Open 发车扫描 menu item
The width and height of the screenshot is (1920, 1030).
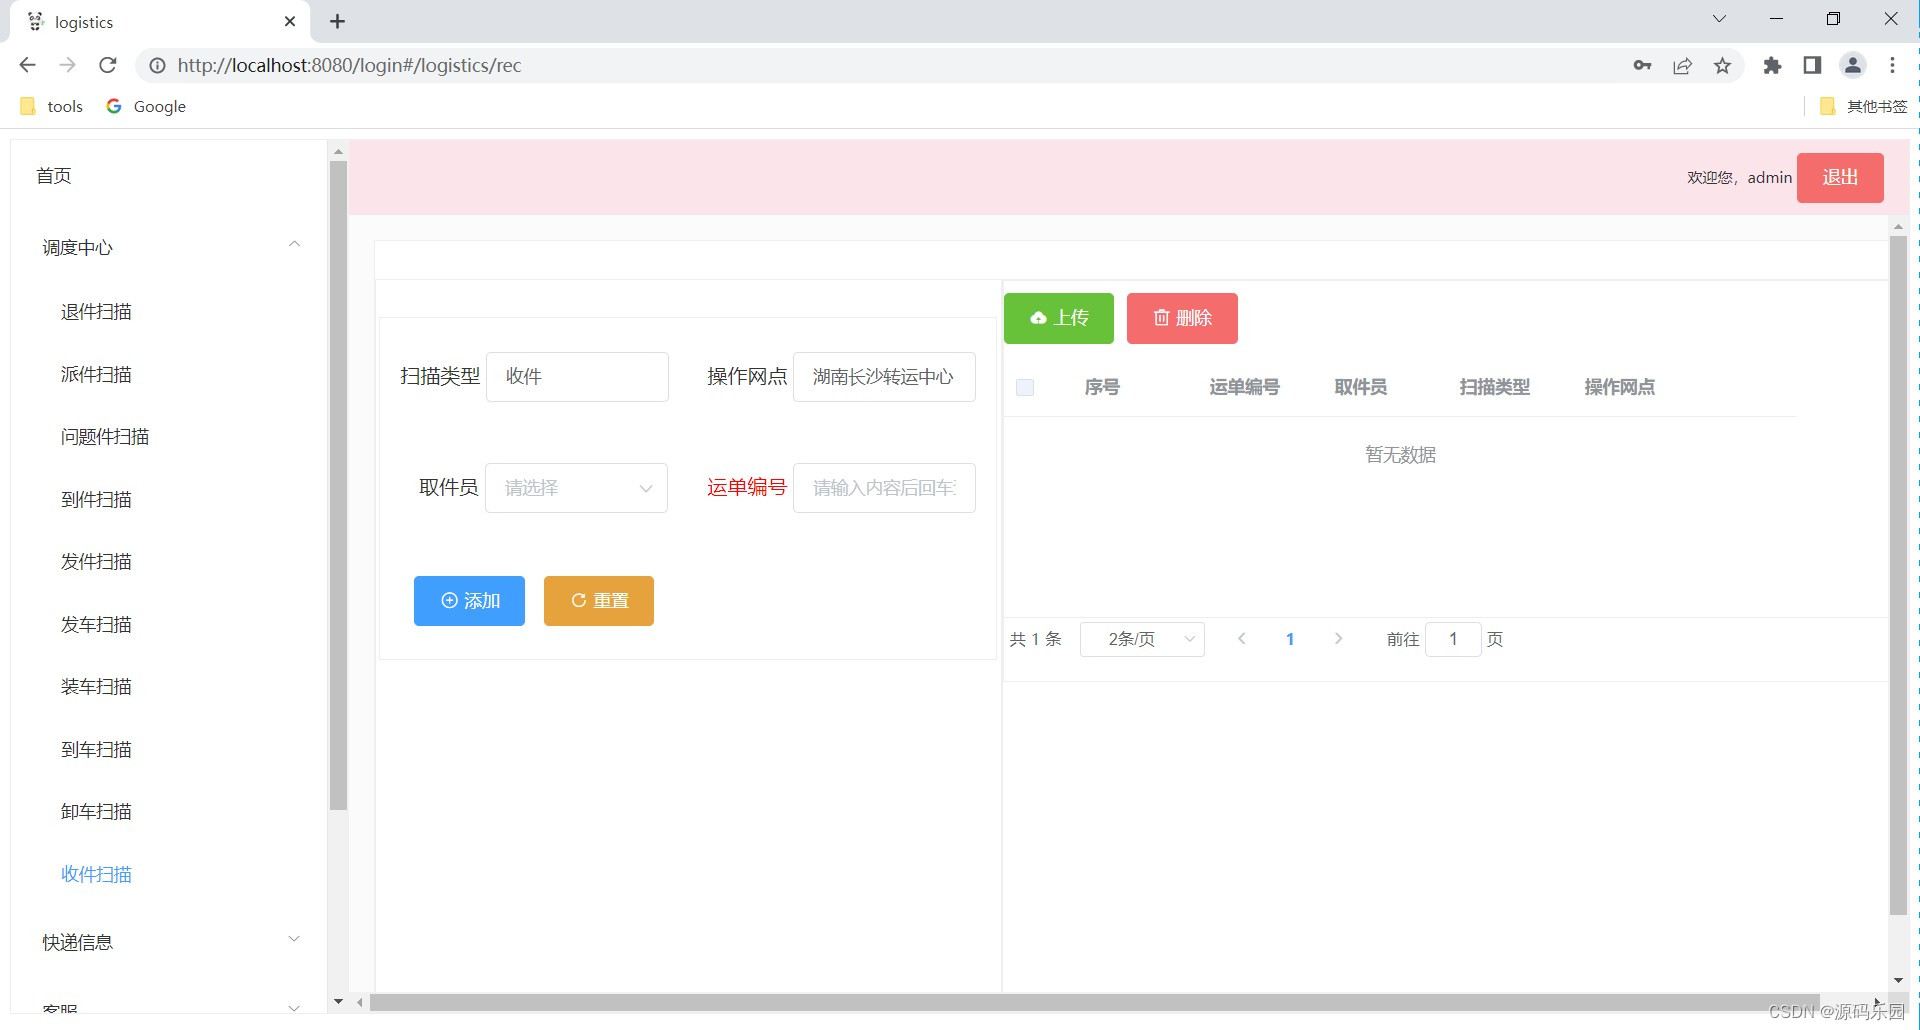[96, 625]
